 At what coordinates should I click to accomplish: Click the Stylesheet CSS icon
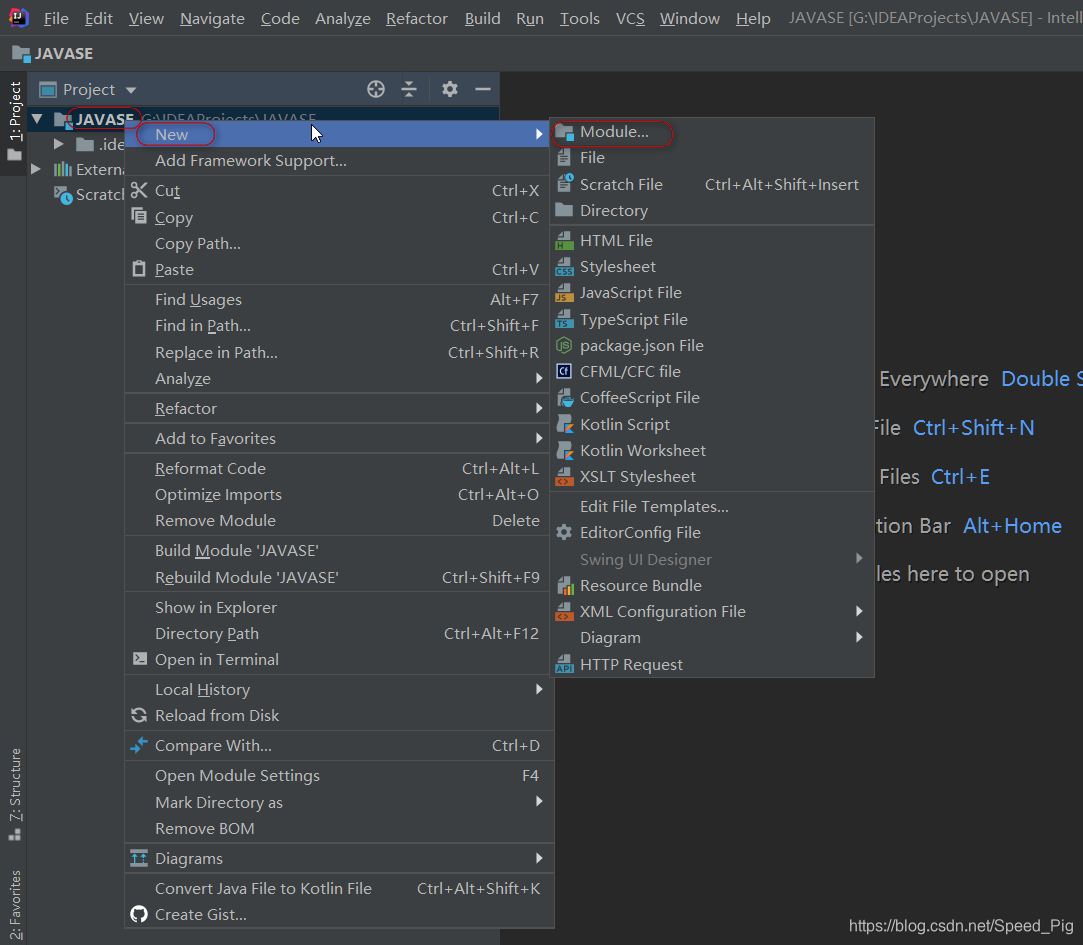click(x=564, y=267)
